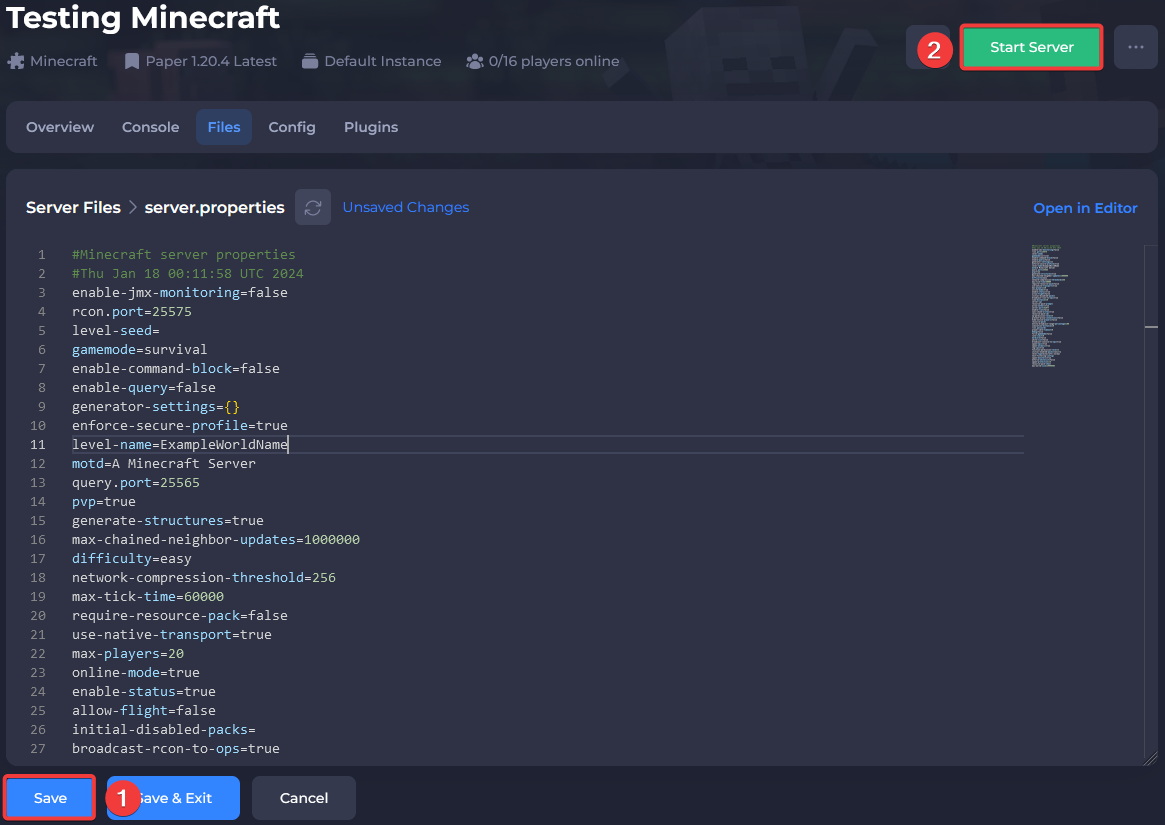This screenshot has height=825, width=1165.
Task: Click the breadcrumb chevron after Server Files
Action: click(131, 208)
